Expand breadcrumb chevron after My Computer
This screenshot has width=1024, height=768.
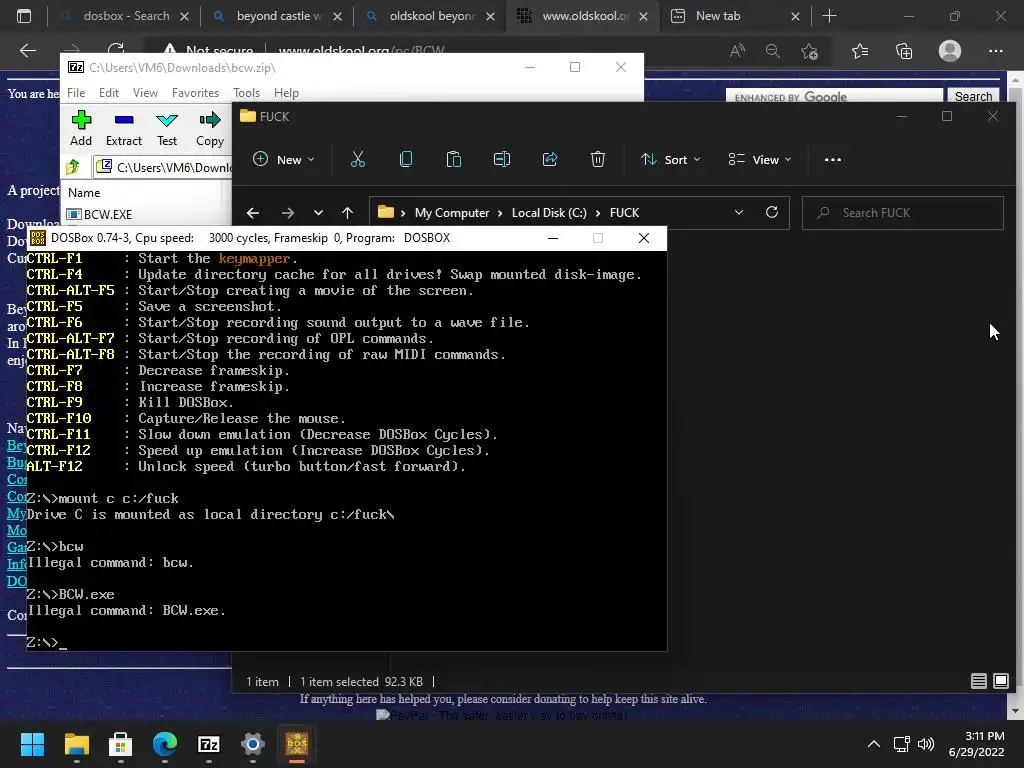500,213
